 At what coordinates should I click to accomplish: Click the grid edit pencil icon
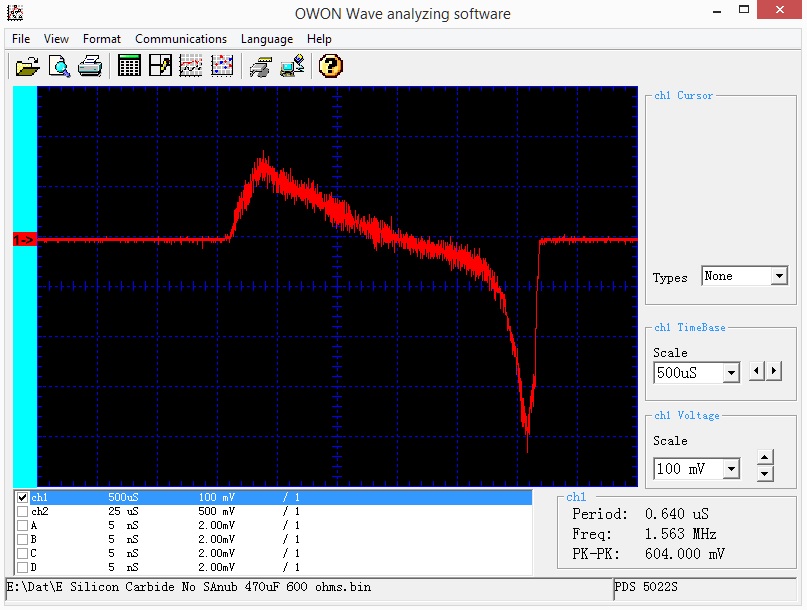click(160, 66)
